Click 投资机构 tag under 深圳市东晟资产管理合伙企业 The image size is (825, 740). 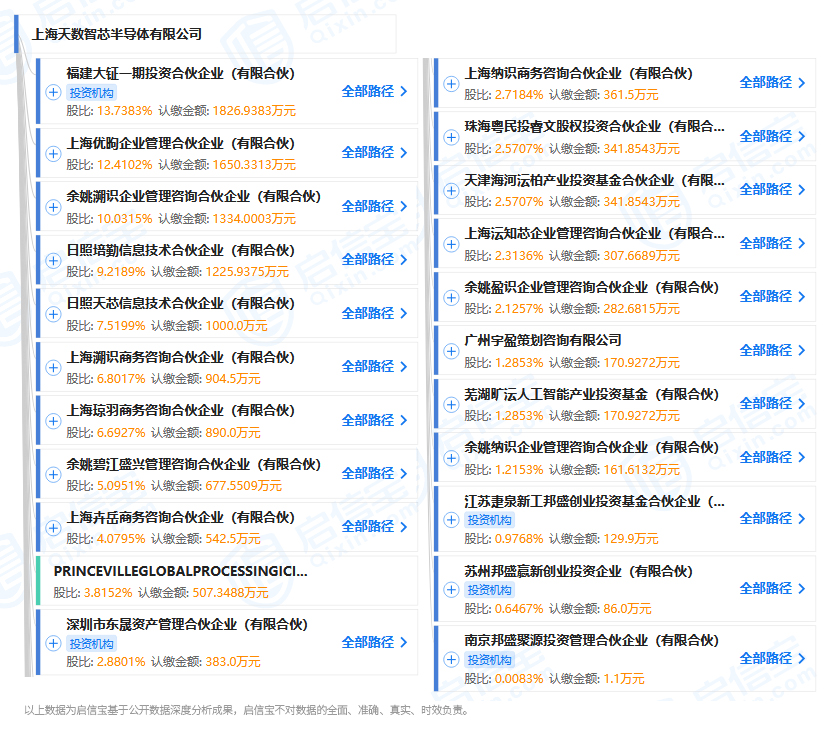coord(92,644)
